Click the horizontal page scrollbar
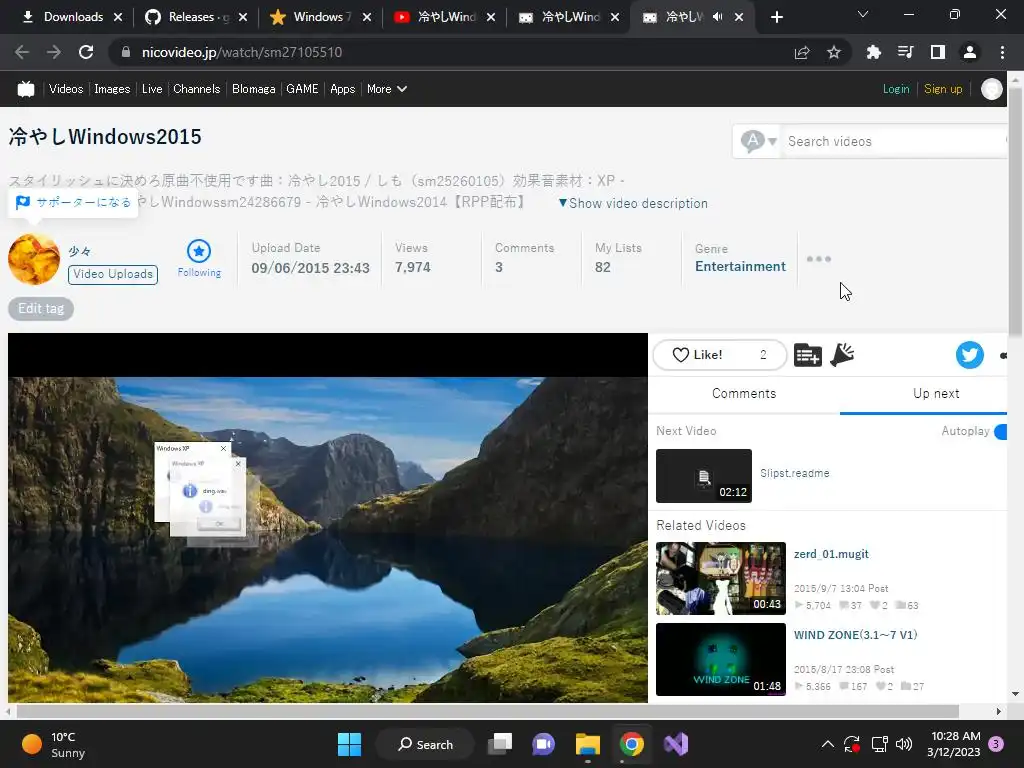 pos(487,711)
